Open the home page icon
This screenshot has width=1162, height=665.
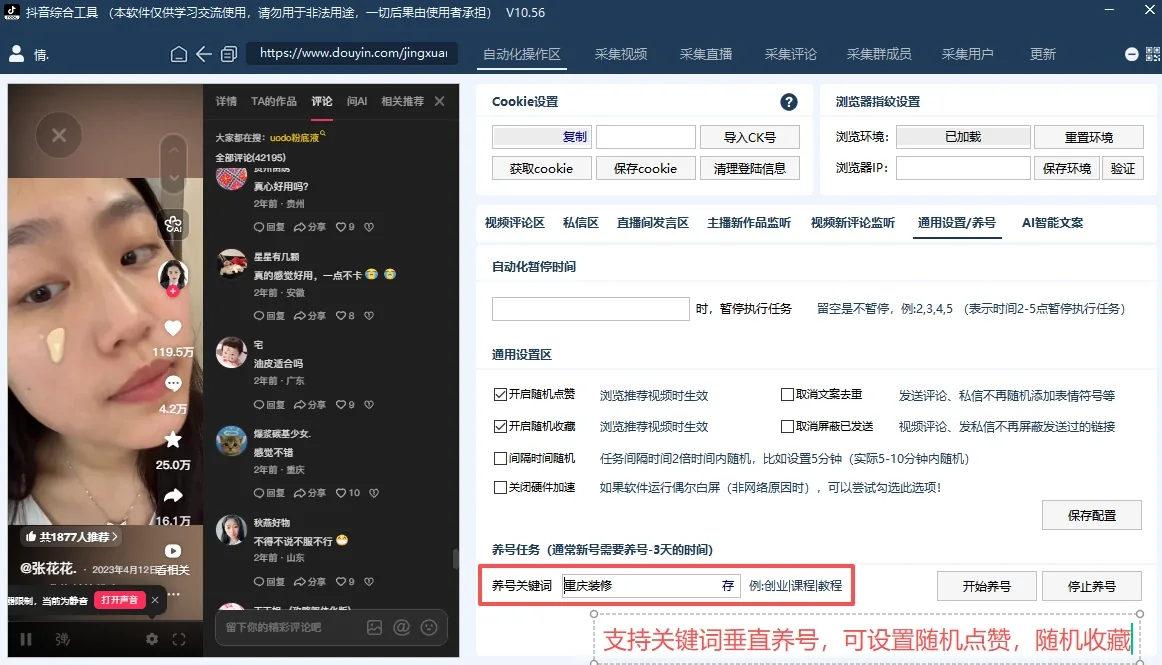click(x=179, y=54)
